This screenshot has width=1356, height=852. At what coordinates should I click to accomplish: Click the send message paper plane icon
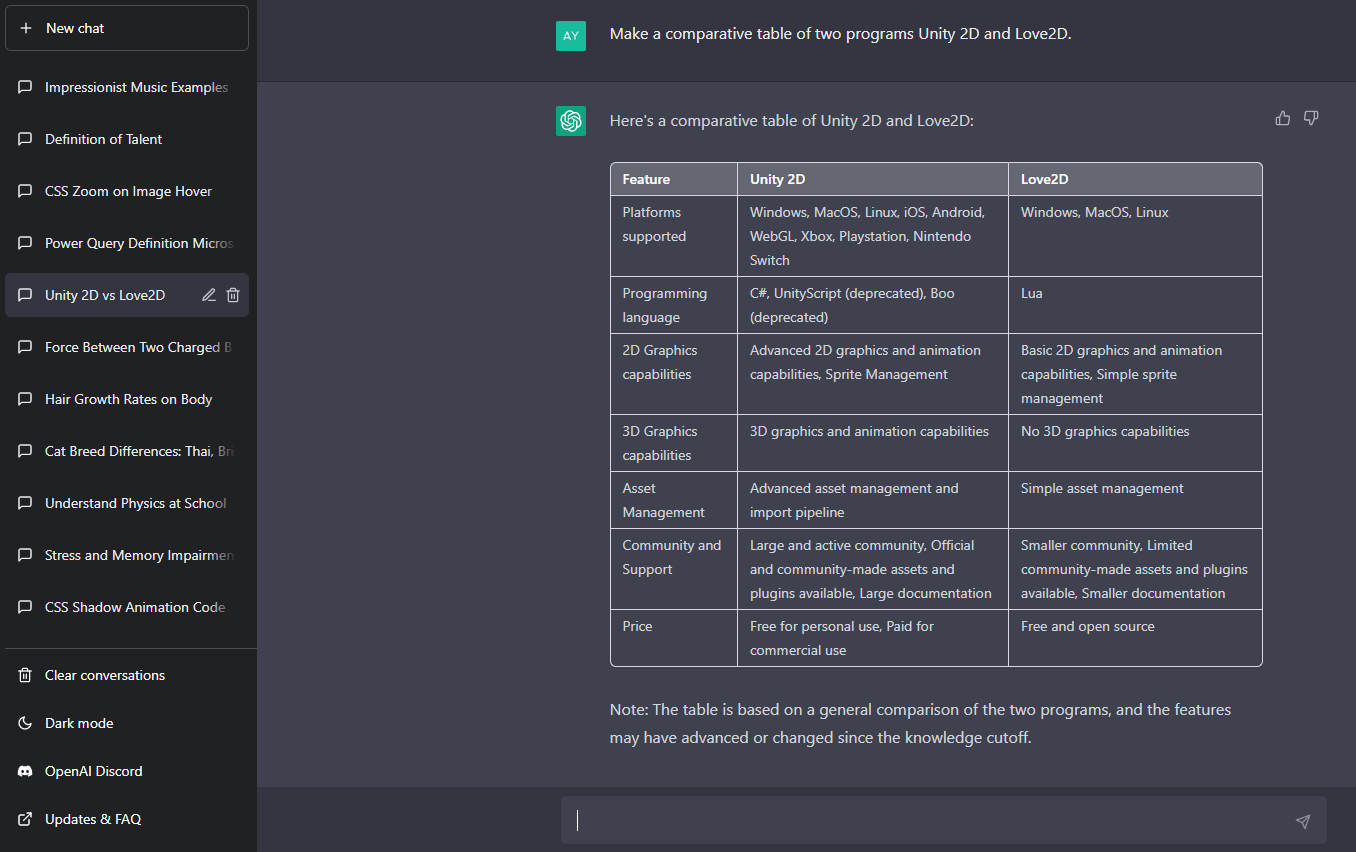[x=1303, y=821]
